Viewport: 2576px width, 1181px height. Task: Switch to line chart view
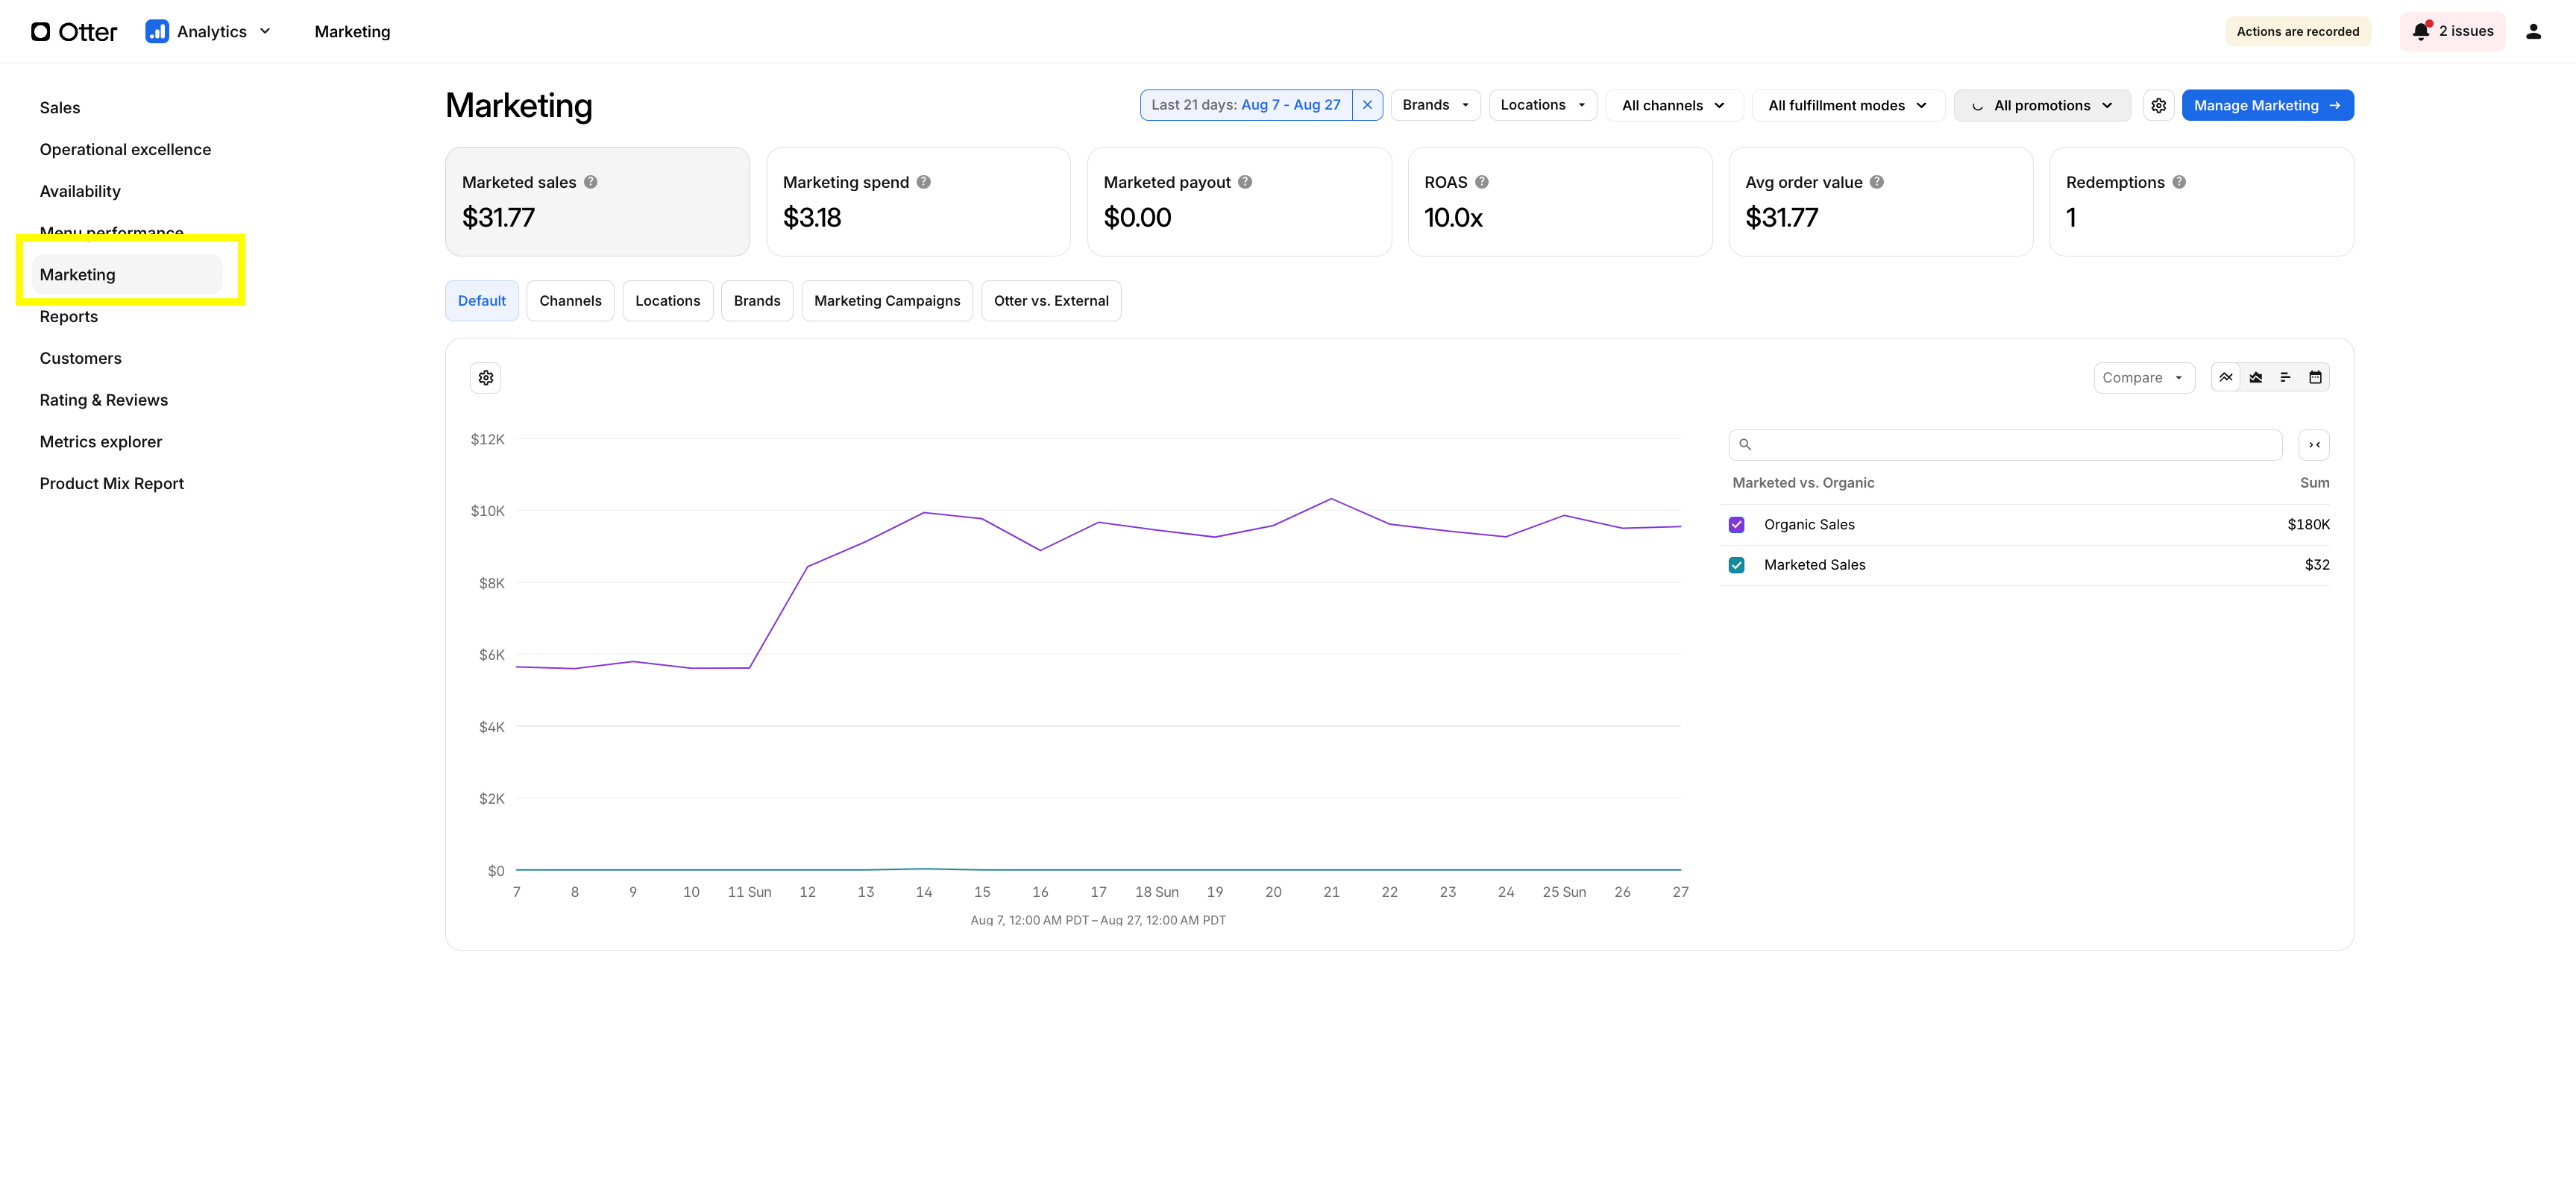pos(2225,377)
